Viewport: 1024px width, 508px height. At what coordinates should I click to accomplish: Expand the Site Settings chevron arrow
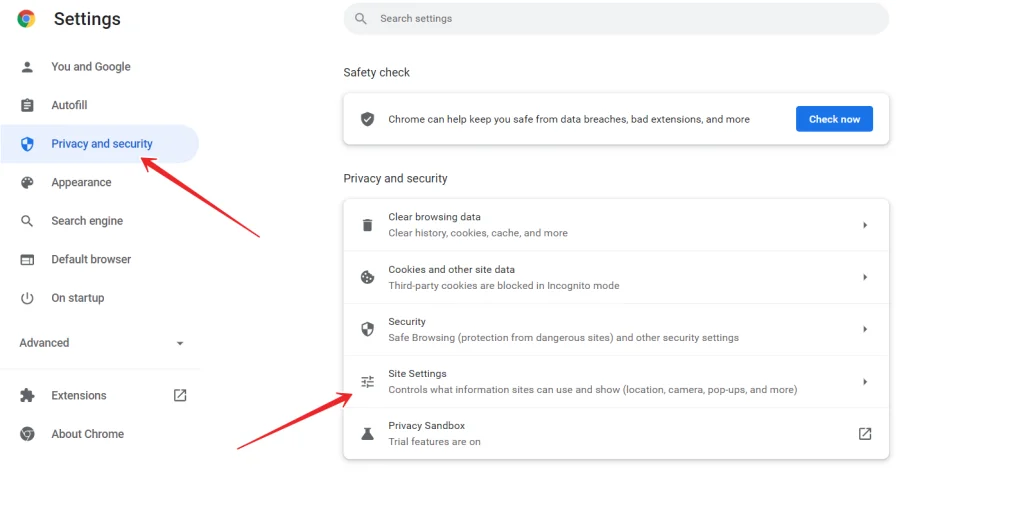(x=865, y=381)
